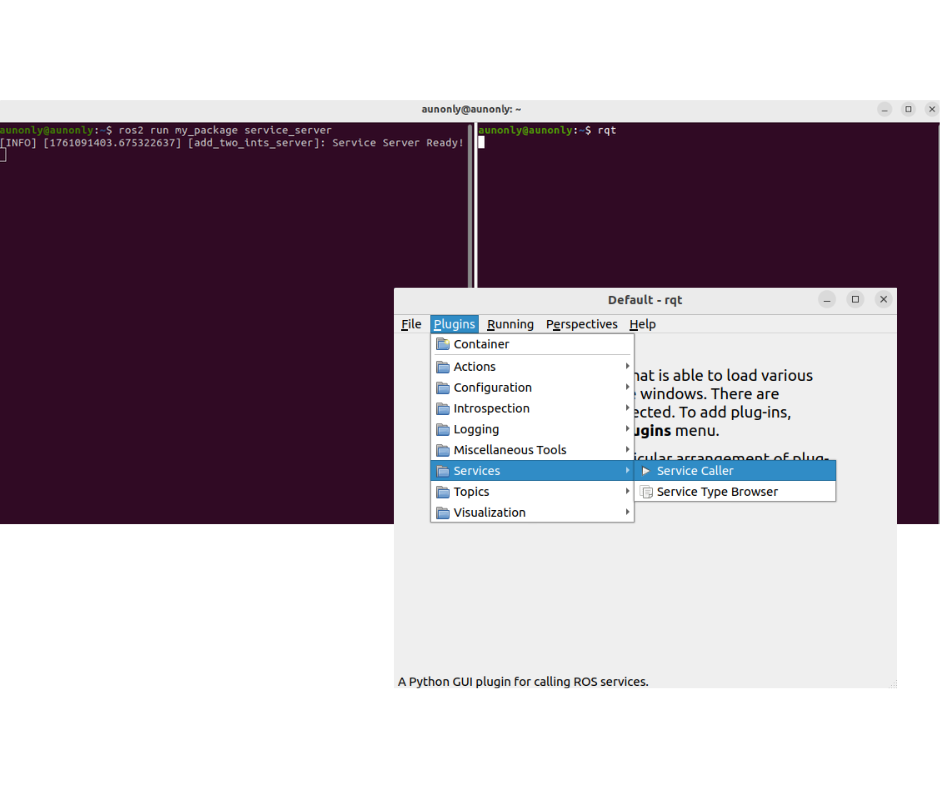This screenshot has width=940, height=788.
Task: Click the Logging folder icon
Action: [x=443, y=430]
